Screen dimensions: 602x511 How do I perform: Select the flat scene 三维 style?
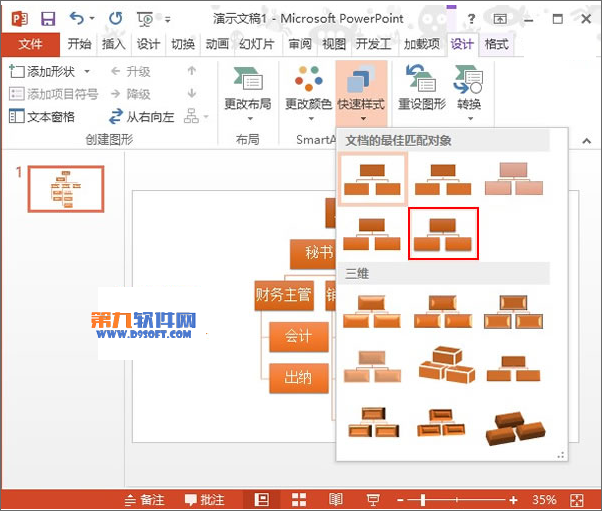tap(514, 368)
